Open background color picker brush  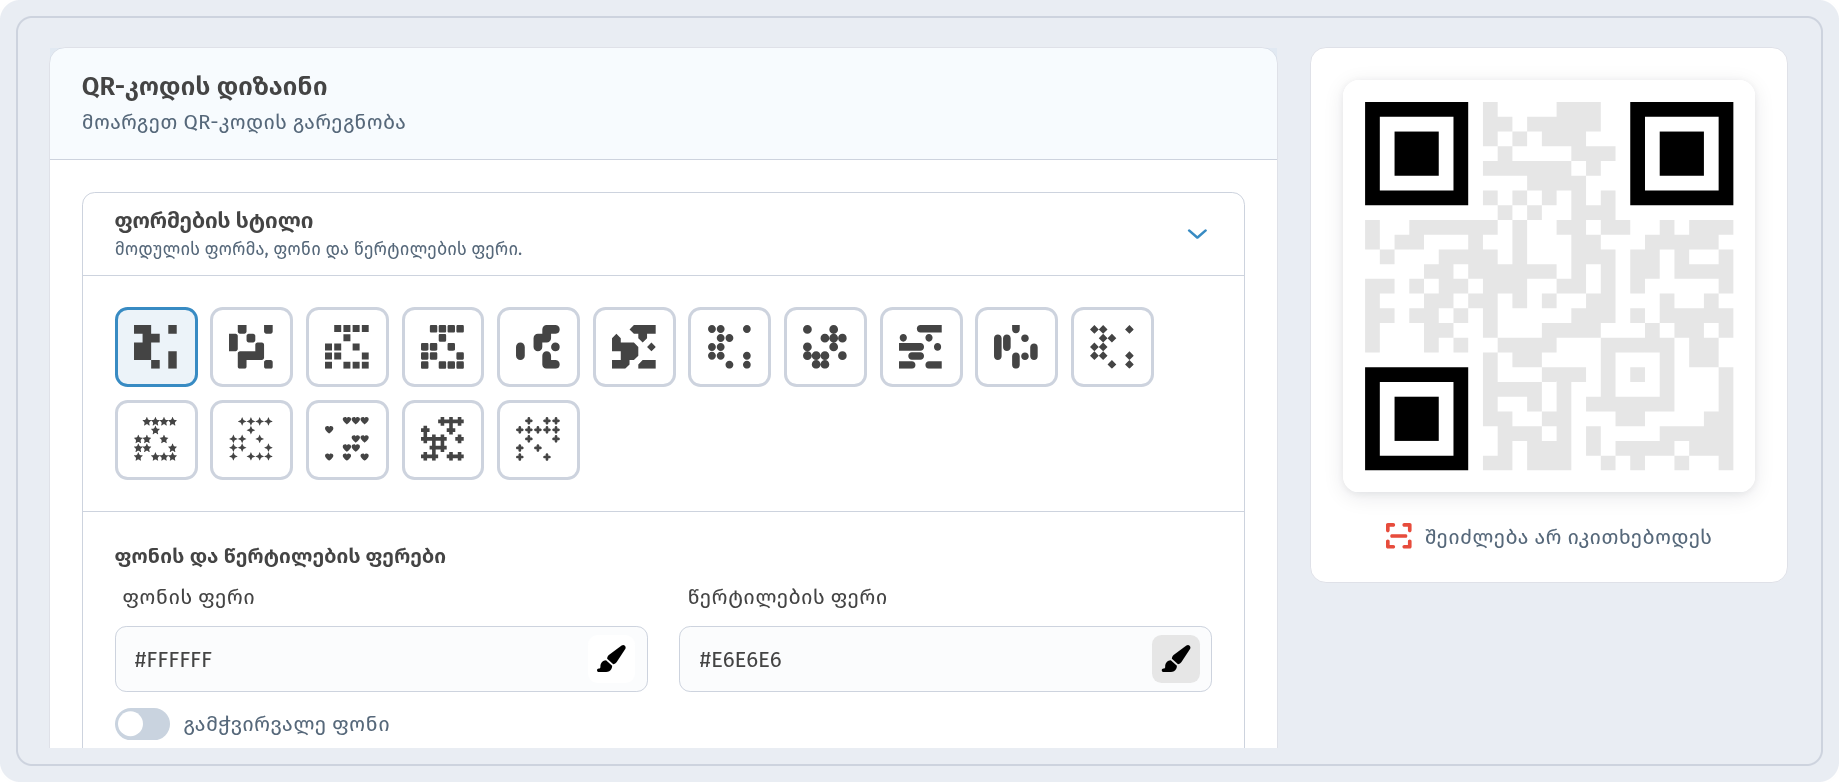coord(611,659)
